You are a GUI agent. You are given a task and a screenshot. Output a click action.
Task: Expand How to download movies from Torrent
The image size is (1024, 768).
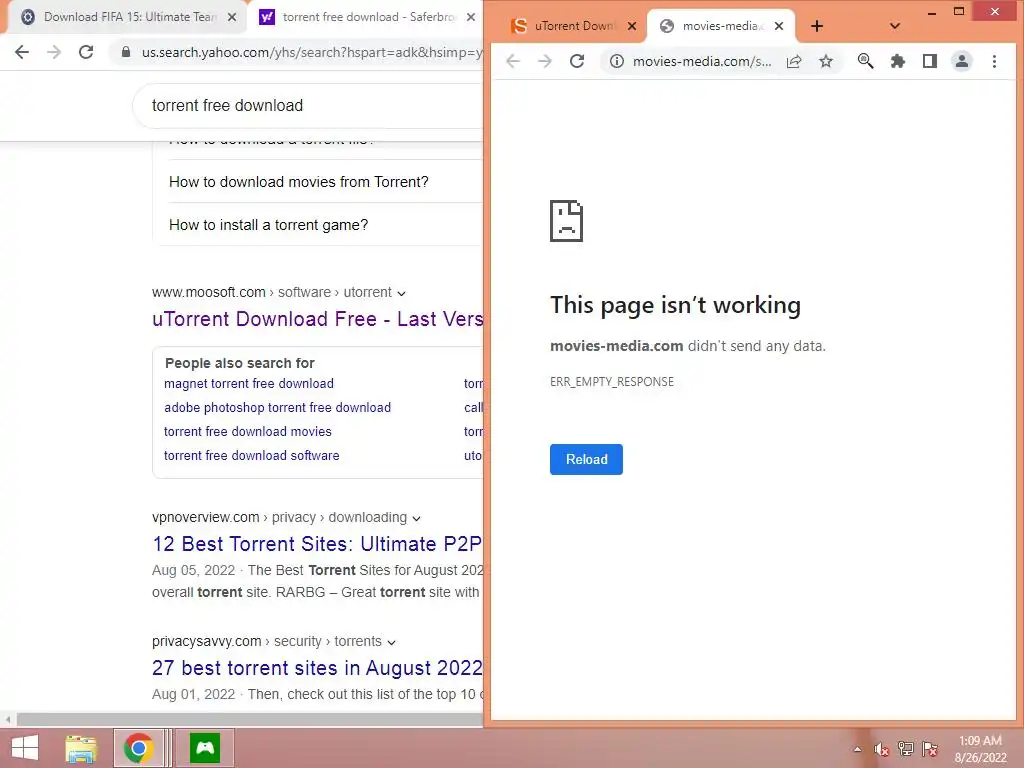tap(298, 182)
